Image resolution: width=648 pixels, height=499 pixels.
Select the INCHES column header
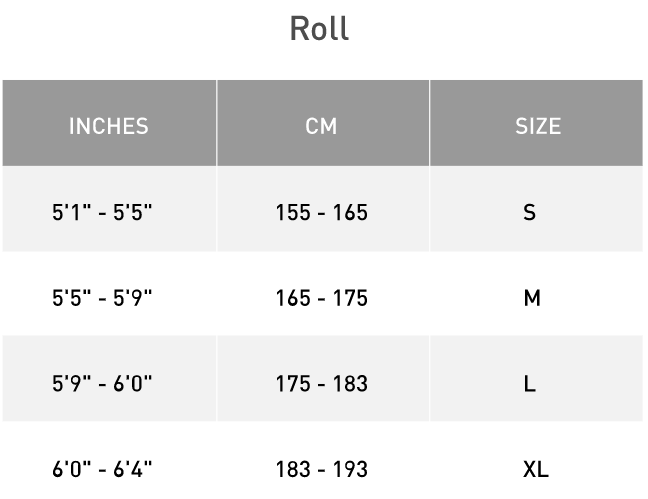coord(108,126)
